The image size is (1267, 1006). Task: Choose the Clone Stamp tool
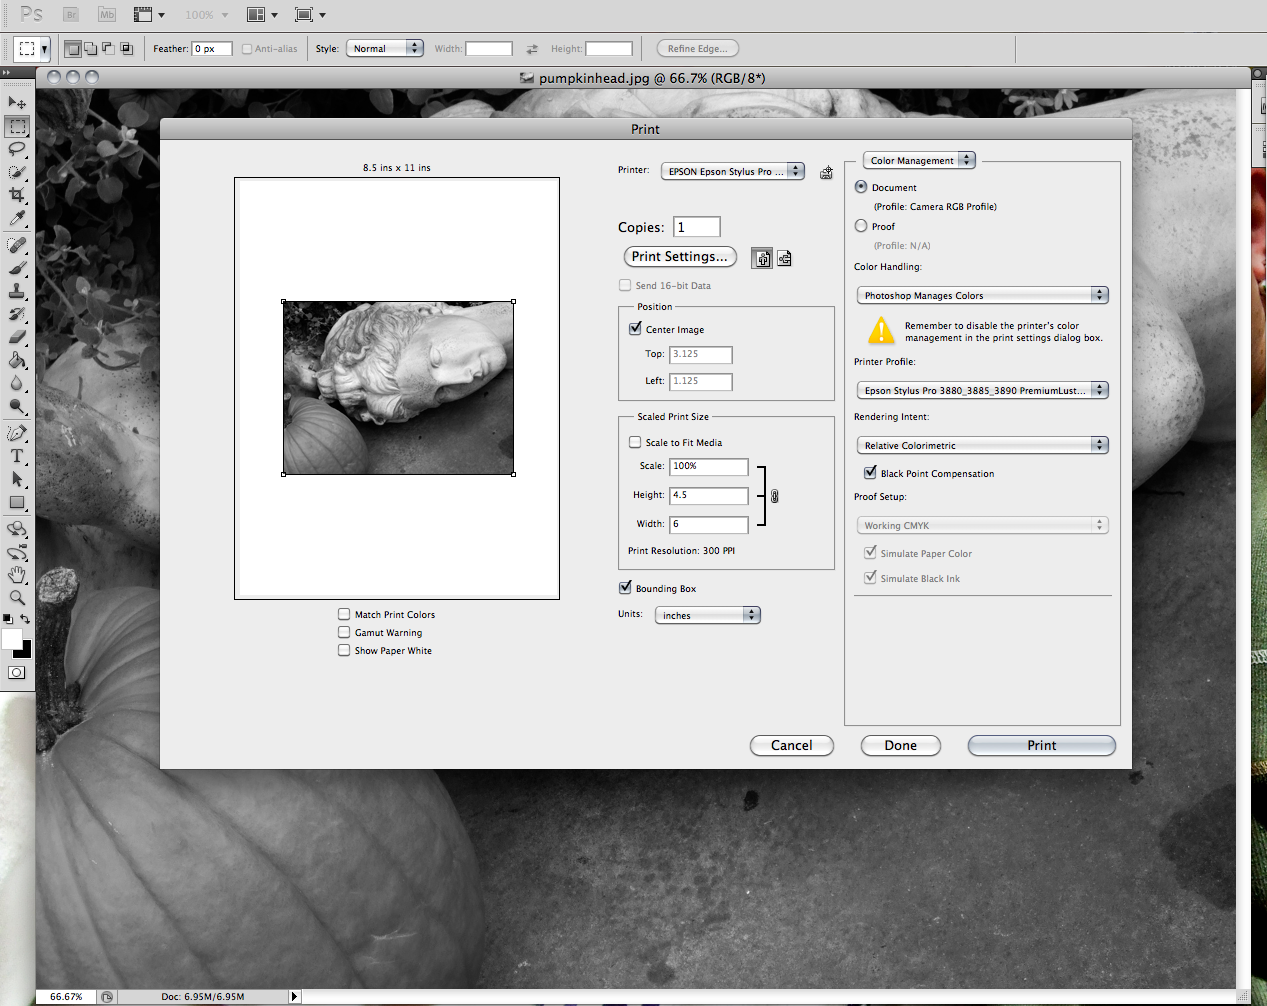click(17, 291)
